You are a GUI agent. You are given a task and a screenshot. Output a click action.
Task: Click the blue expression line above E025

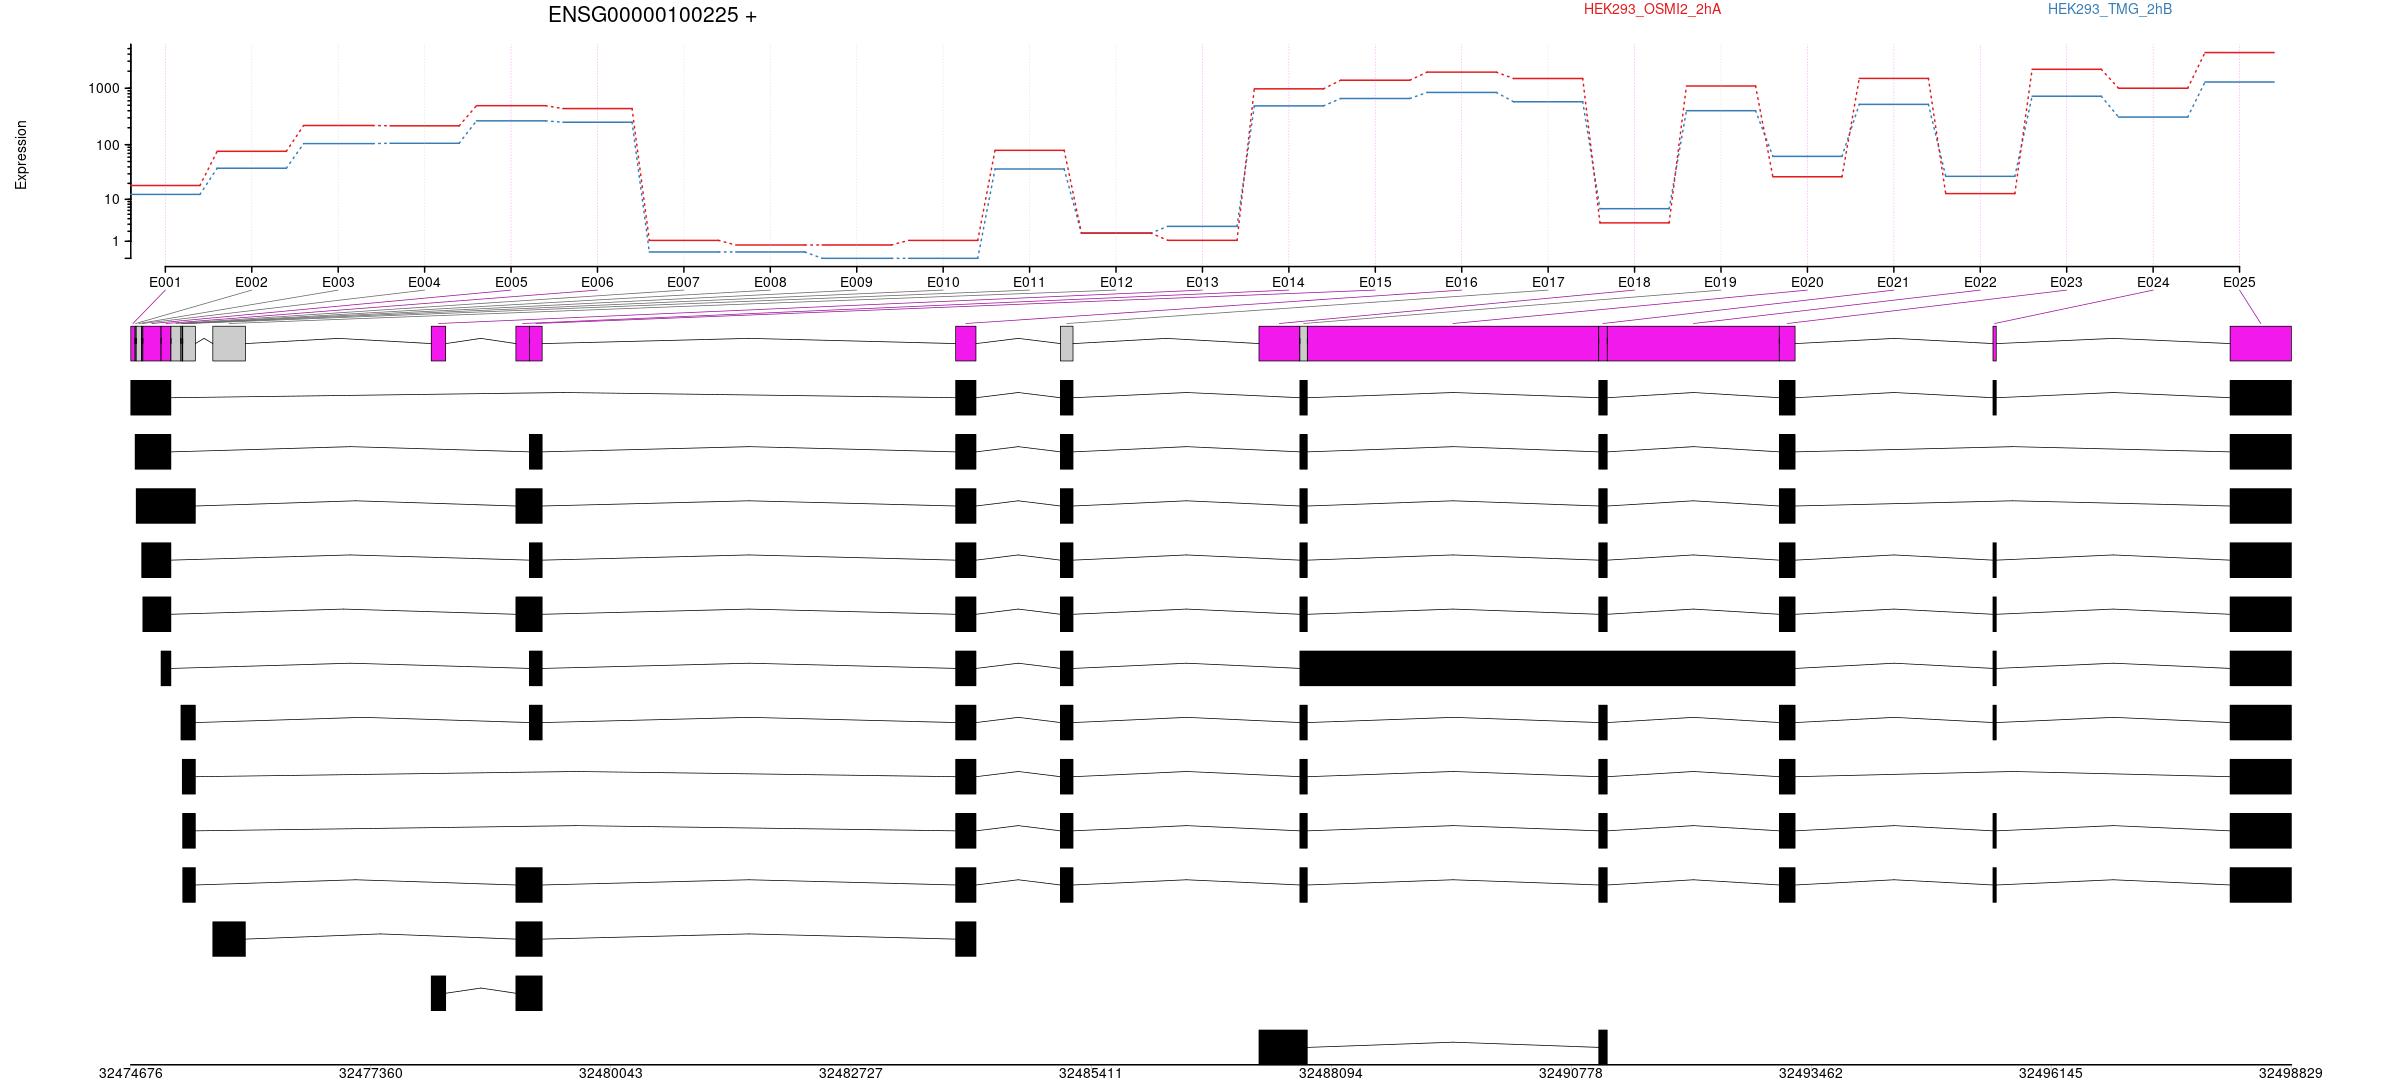click(2239, 82)
